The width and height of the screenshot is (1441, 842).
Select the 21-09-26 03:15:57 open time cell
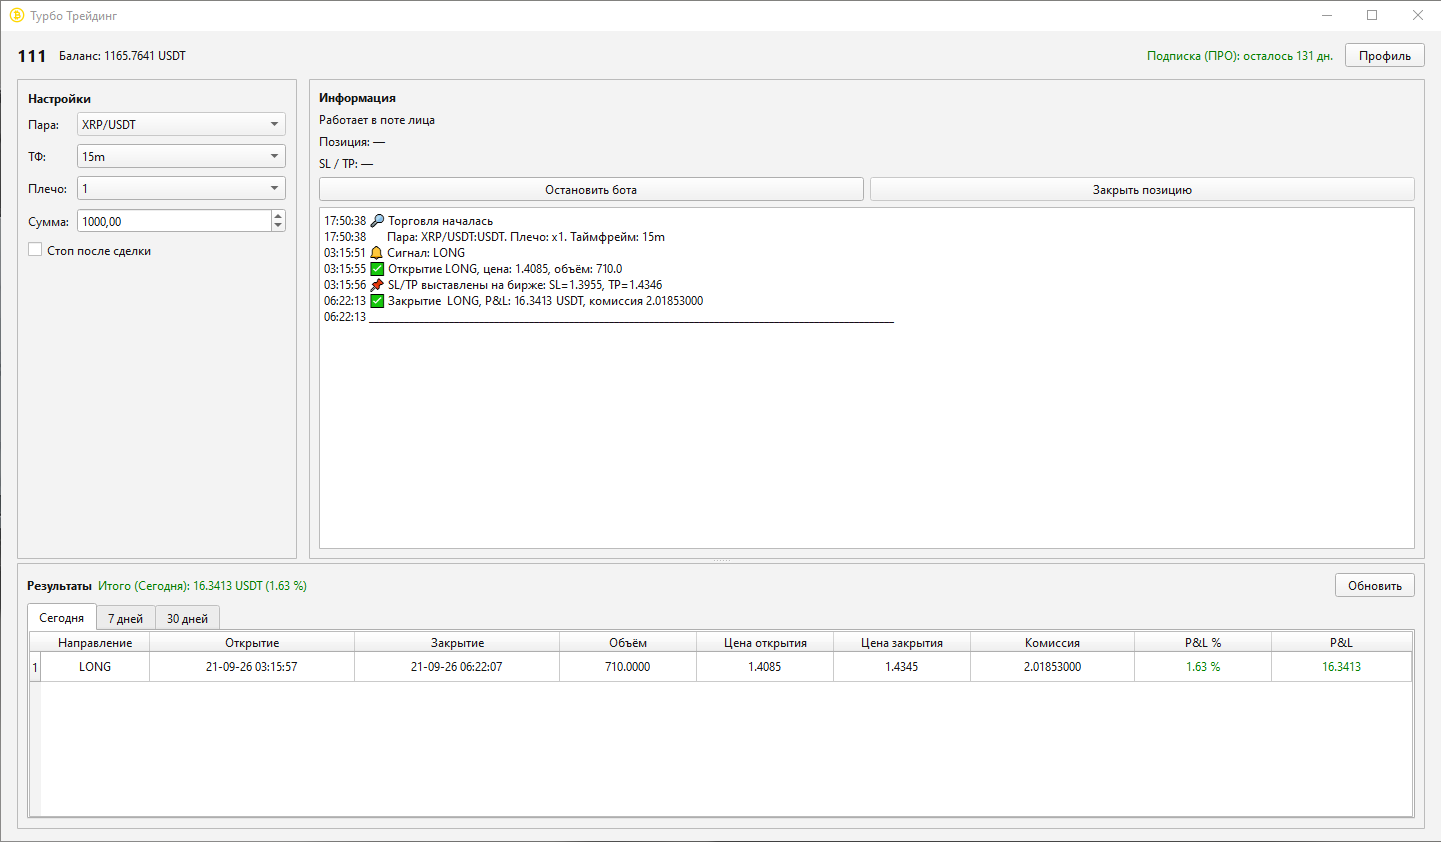(x=252, y=667)
